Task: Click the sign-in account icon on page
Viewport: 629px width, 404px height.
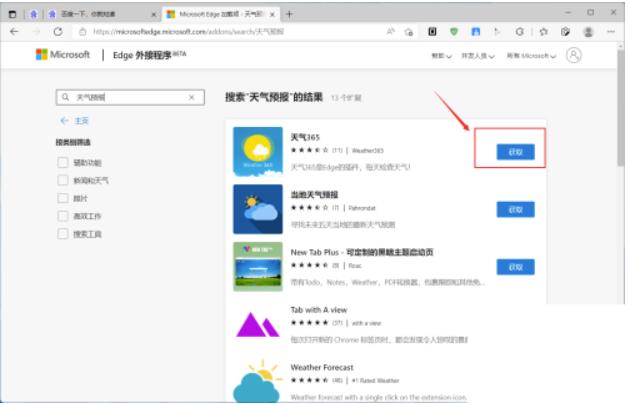Action: pos(574,55)
